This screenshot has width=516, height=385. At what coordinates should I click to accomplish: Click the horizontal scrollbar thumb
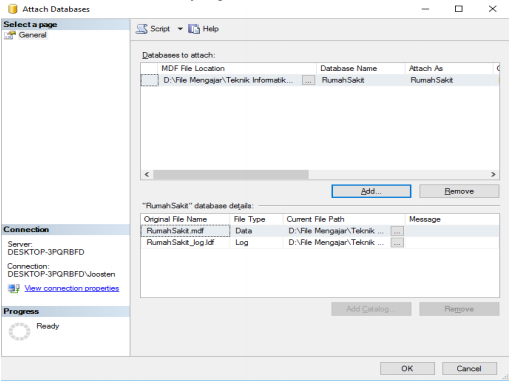tap(231, 174)
